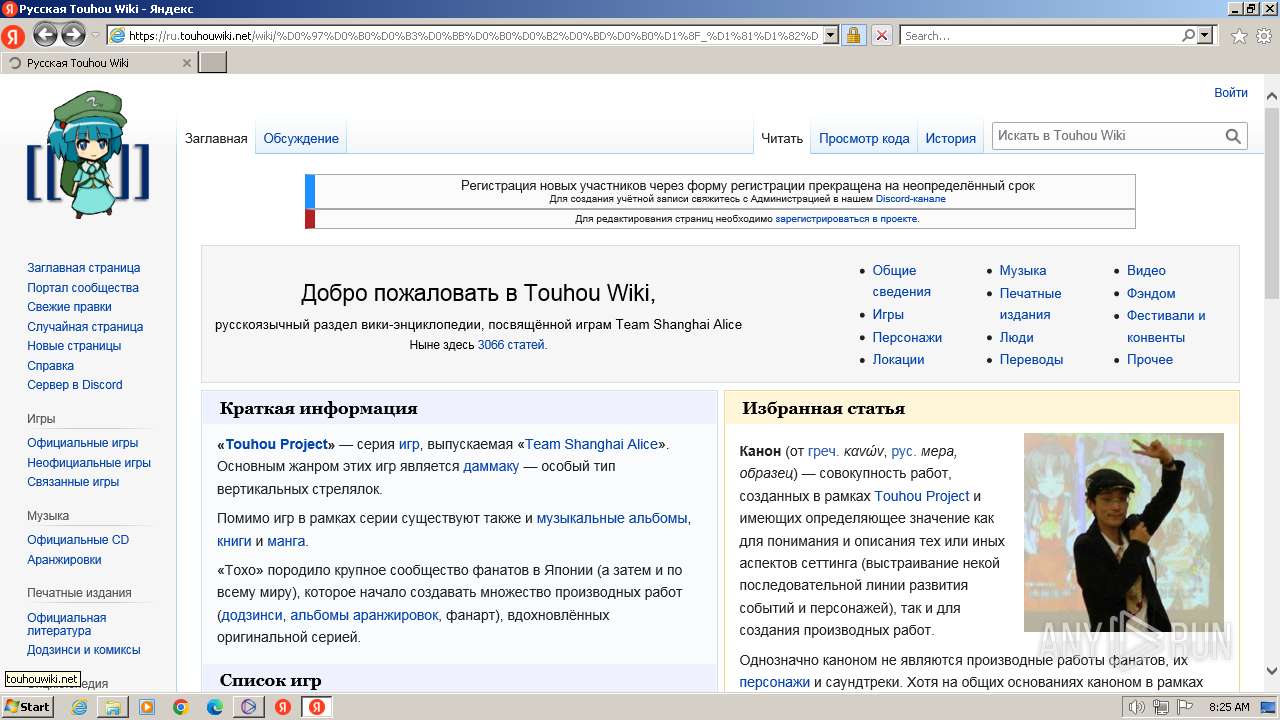Open Favorites with the star icon
Viewport: 1280px width, 720px height.
click(x=1239, y=36)
